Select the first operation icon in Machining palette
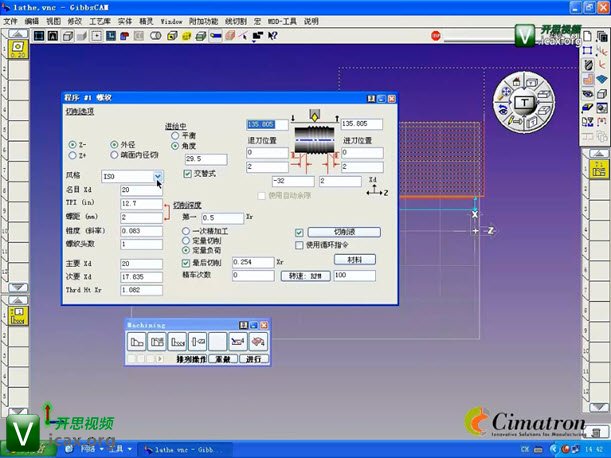 pyautogui.click(x=138, y=341)
